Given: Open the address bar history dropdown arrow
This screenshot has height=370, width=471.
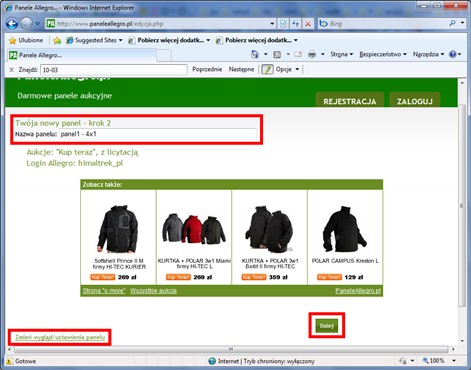Looking at the screenshot, I should 272,24.
